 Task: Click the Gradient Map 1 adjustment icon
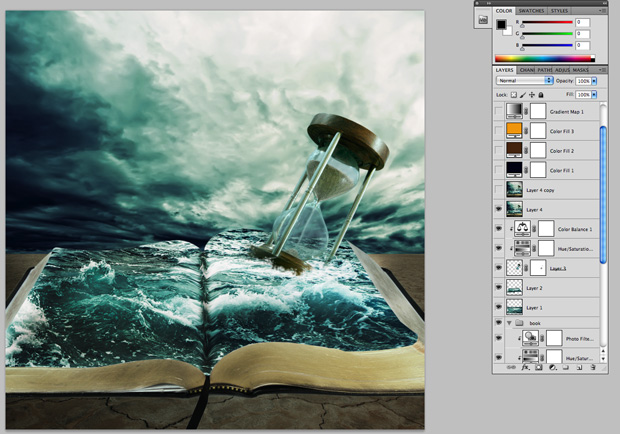point(514,111)
